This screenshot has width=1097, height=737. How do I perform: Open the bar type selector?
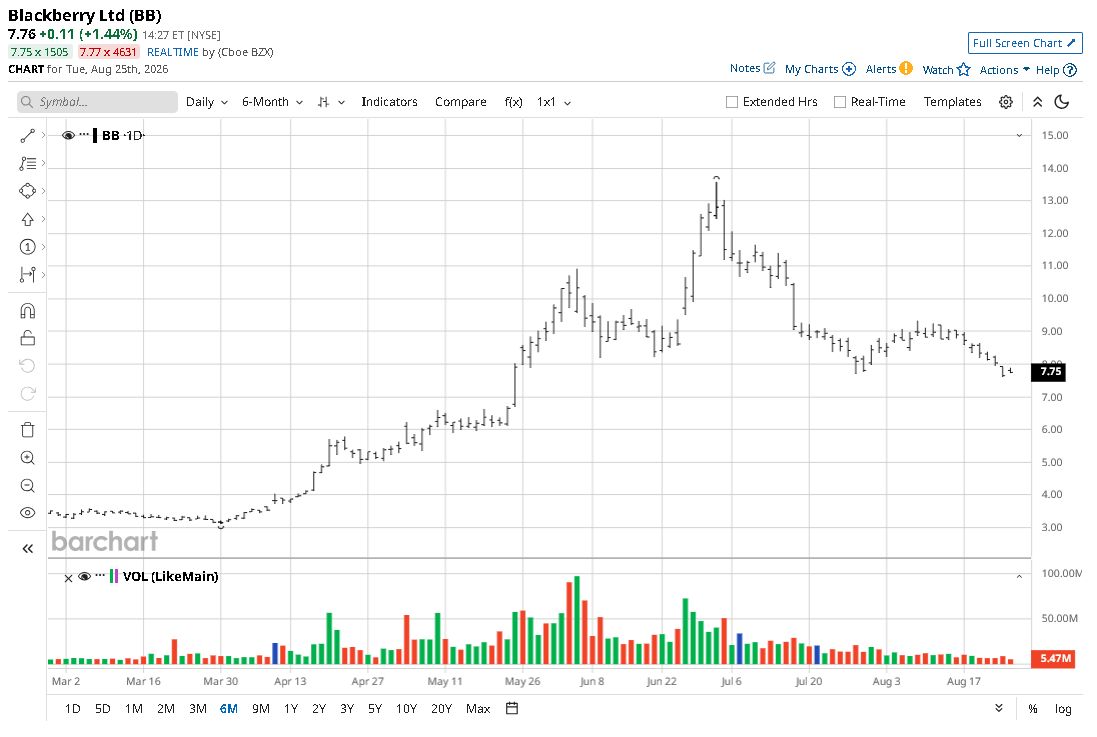click(x=331, y=102)
